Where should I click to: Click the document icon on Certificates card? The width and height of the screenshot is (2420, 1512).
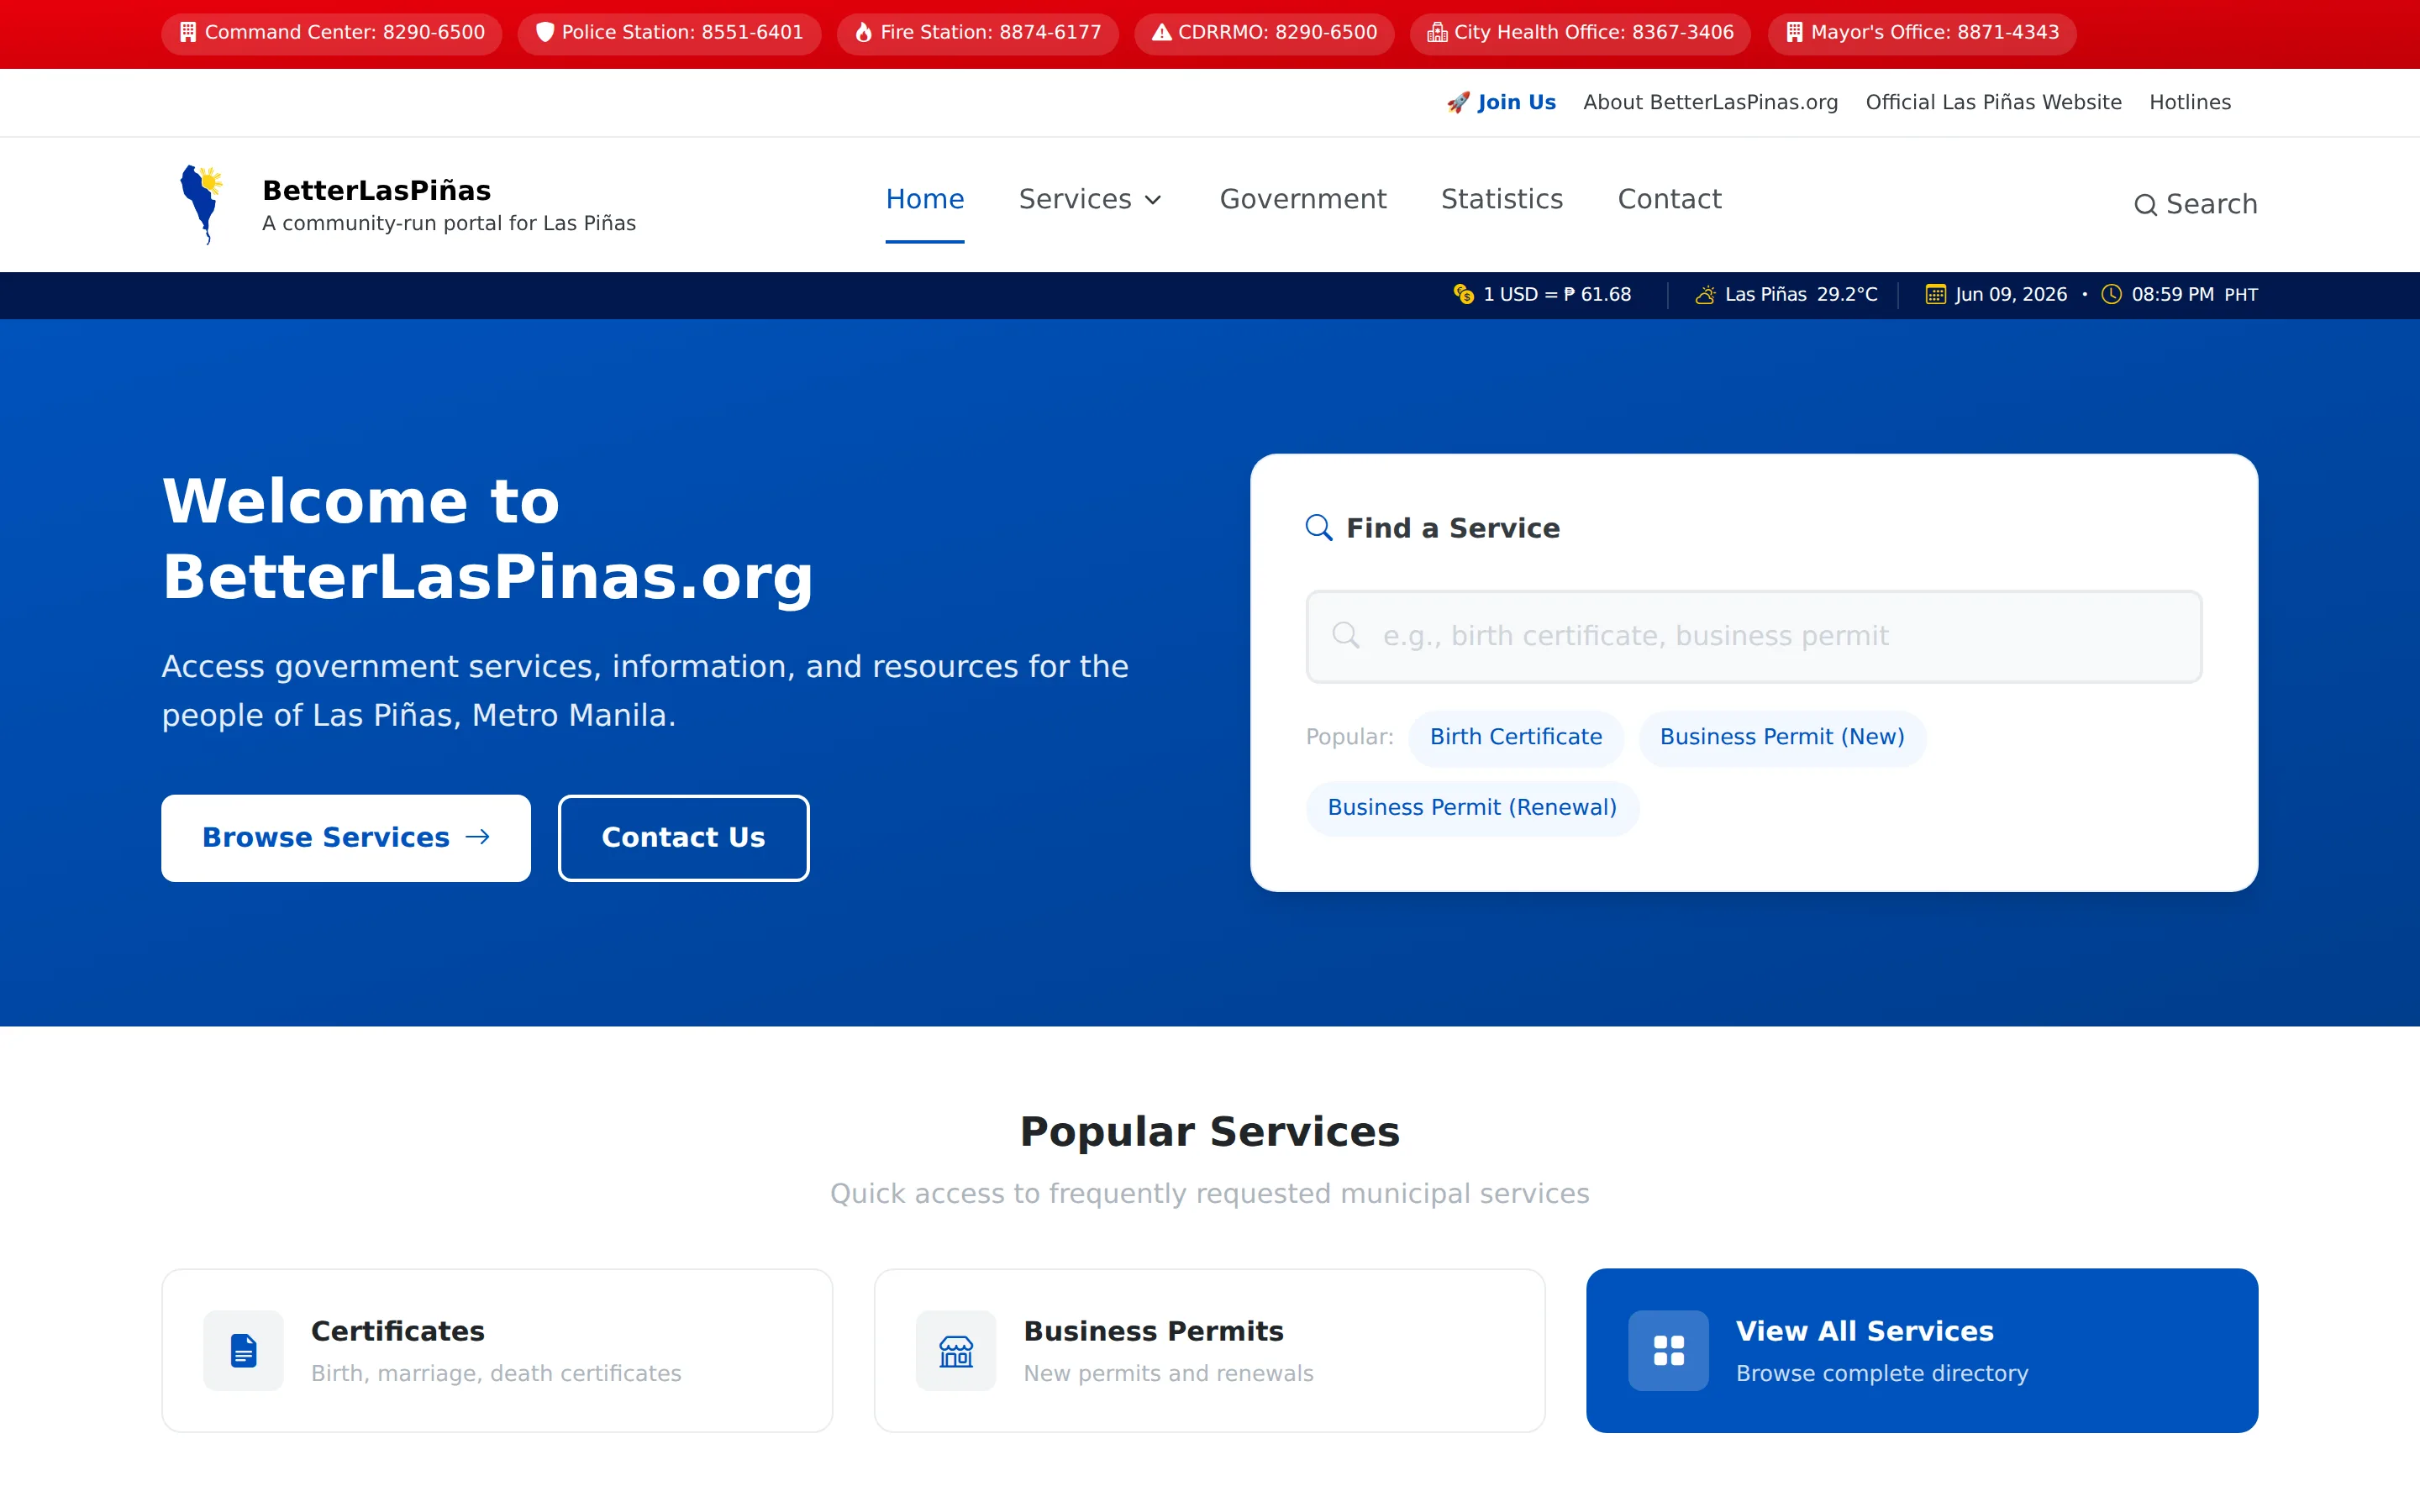tap(243, 1350)
